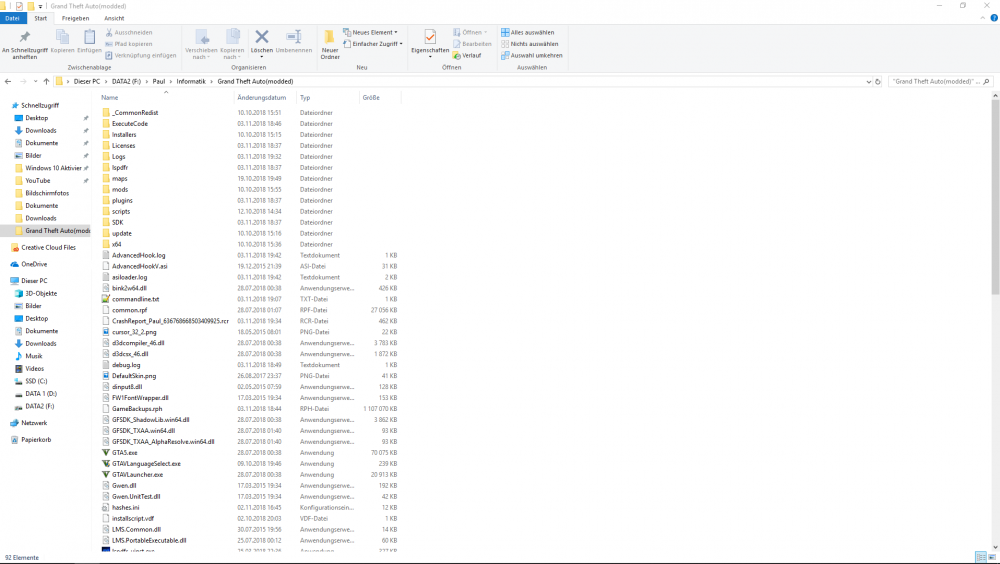Viewport: 1000px width, 564px height.
Task: Switch to the details view layout icon
Action: [981, 558]
